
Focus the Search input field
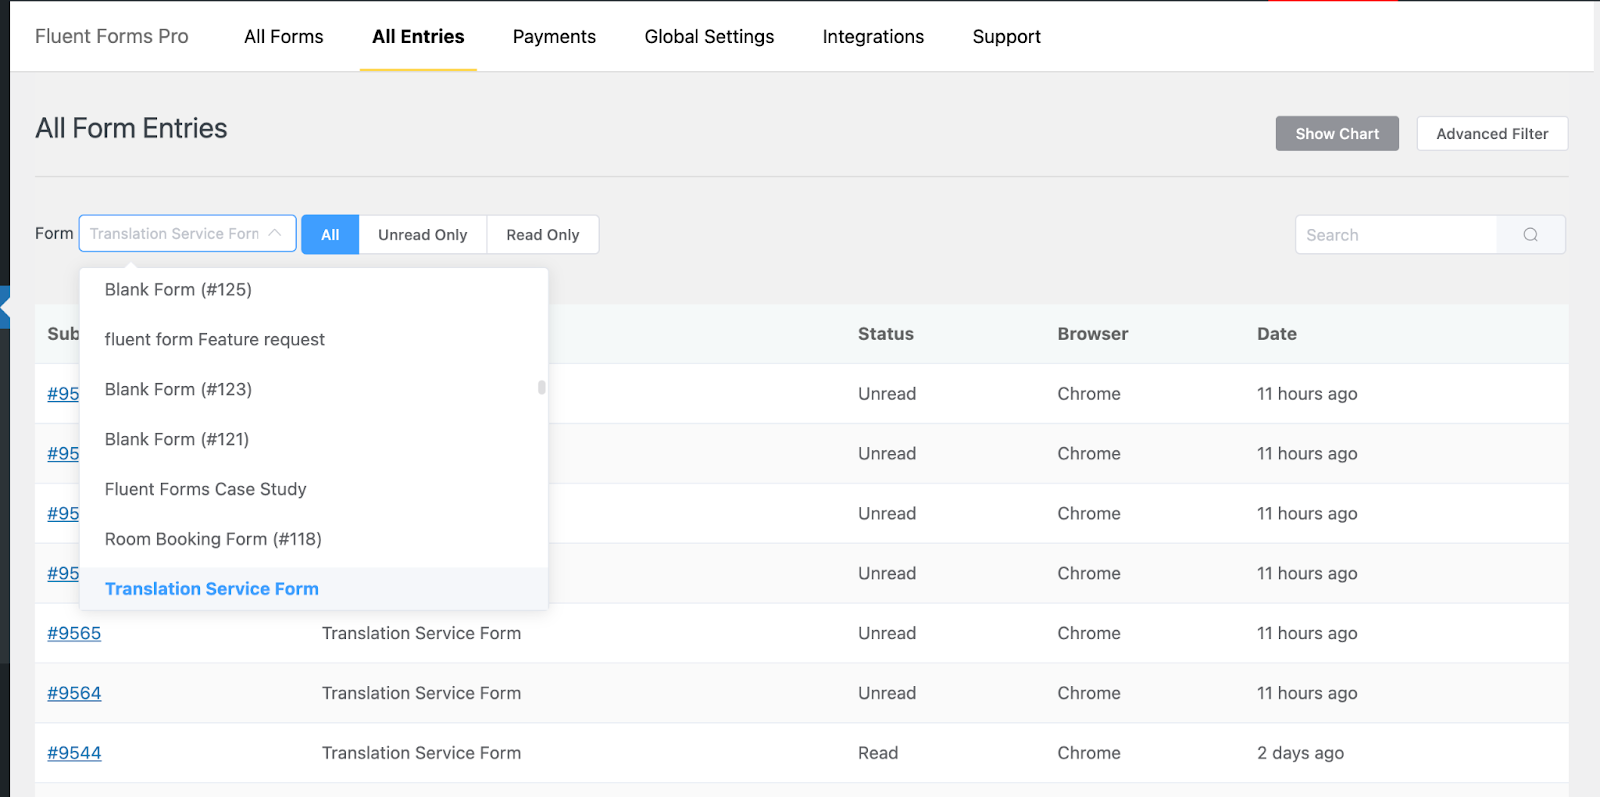click(1396, 235)
